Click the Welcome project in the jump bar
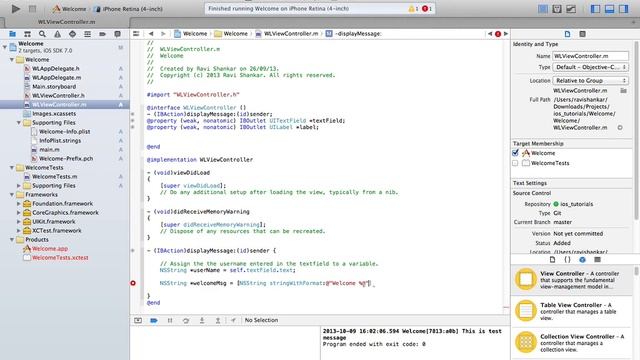Screen dimensions: 640x360 click(190, 34)
